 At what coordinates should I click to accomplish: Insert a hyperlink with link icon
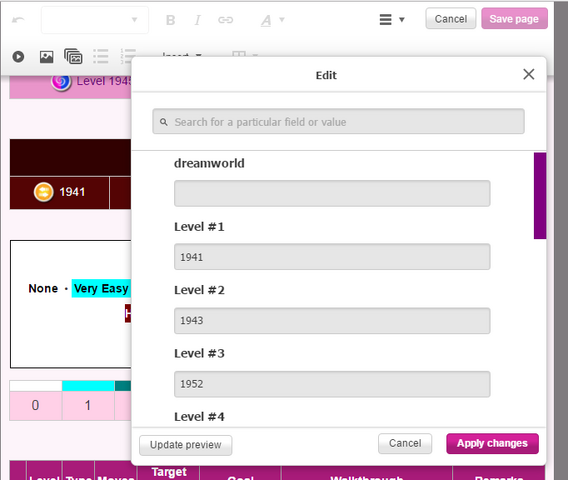pos(225,20)
